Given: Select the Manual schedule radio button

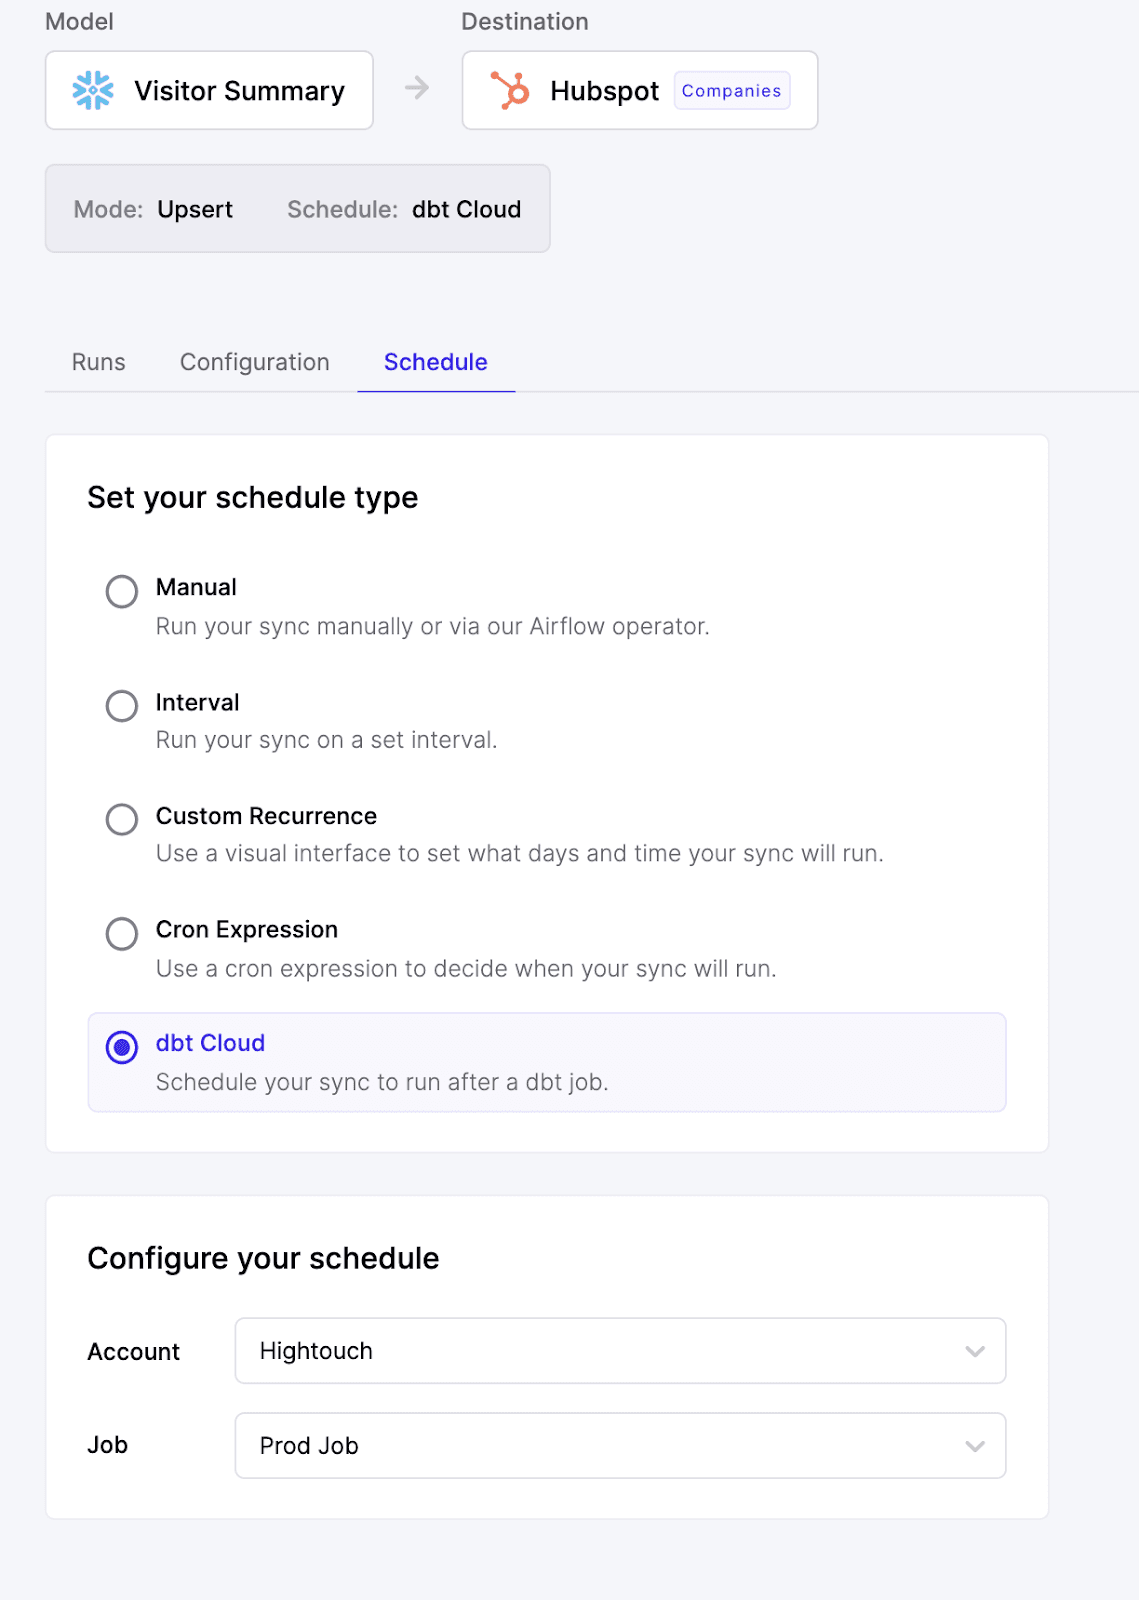Looking at the screenshot, I should [x=122, y=591].
